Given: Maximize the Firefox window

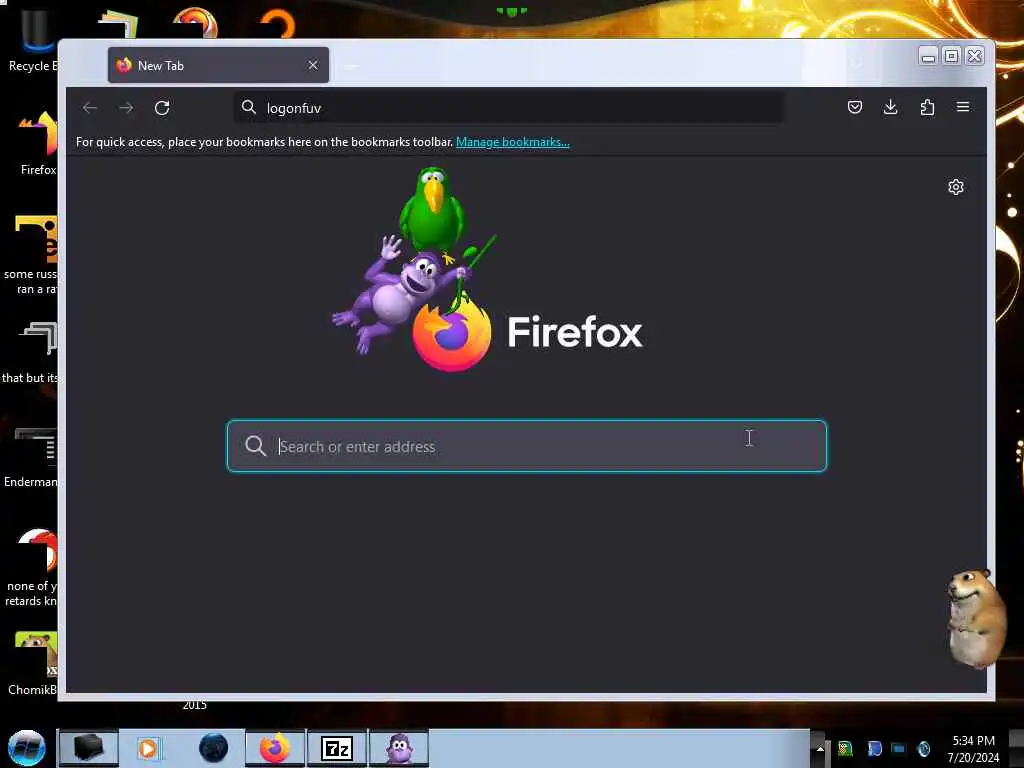Looking at the screenshot, I should [x=952, y=56].
